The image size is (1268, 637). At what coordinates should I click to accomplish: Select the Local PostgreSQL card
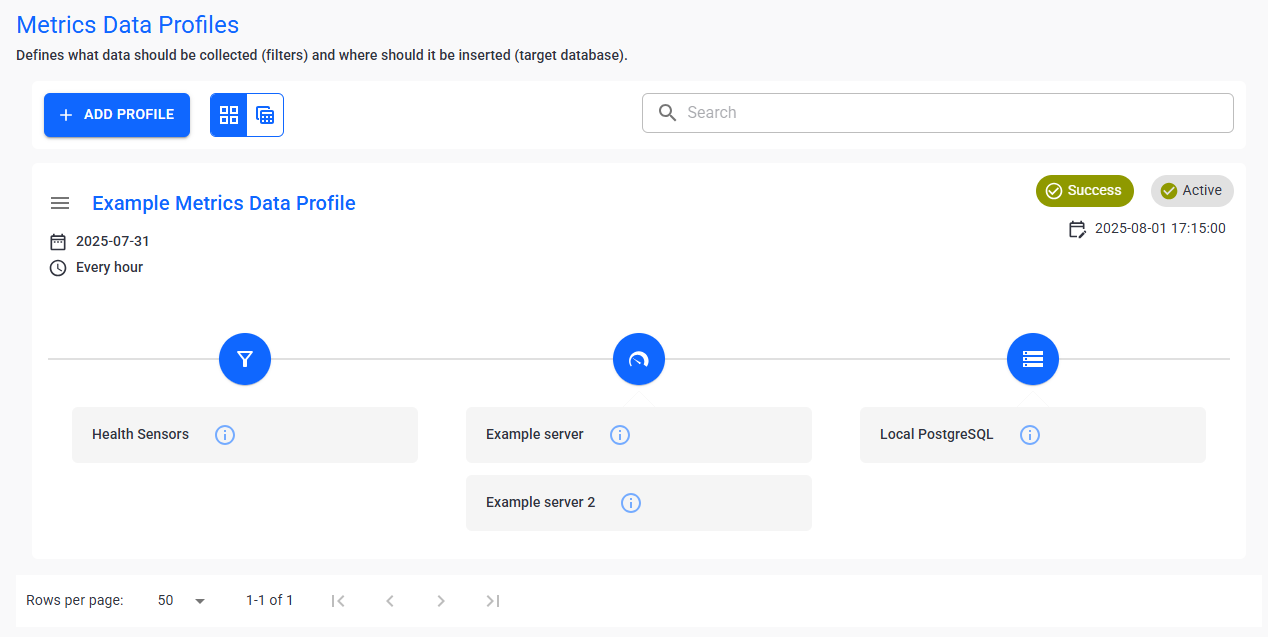click(x=1033, y=435)
